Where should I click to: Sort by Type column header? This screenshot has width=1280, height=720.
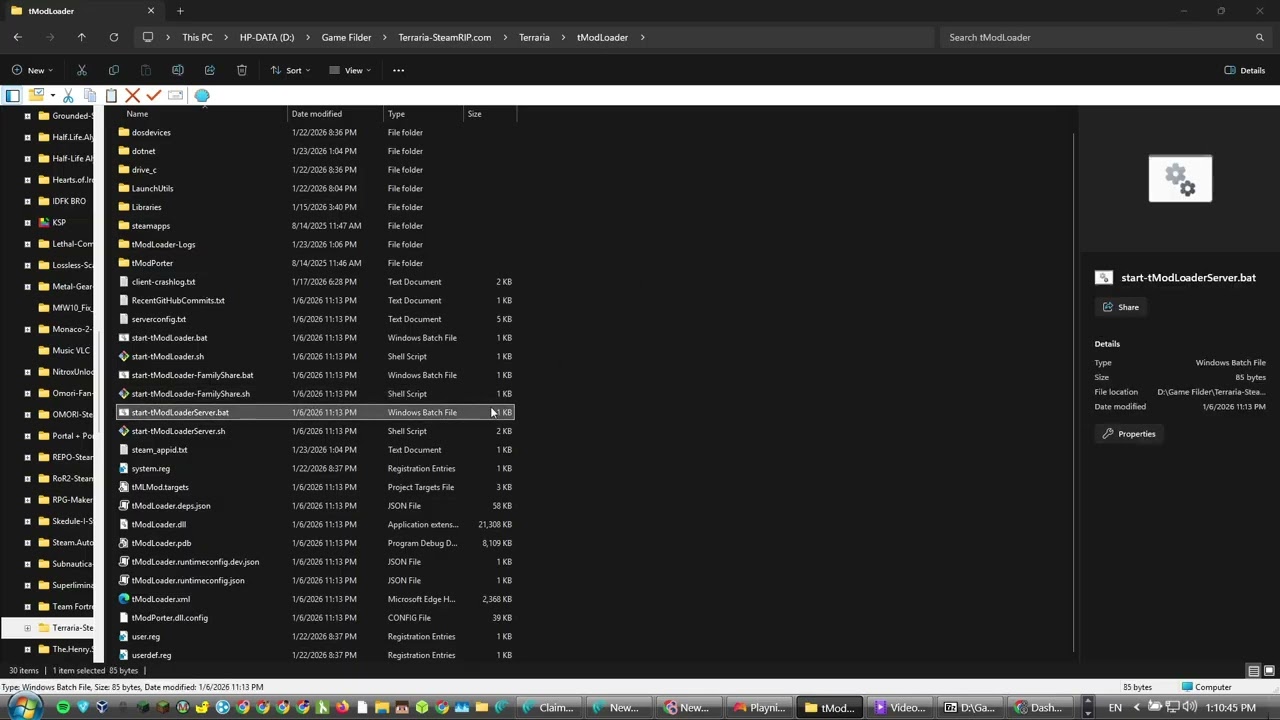click(x=423, y=114)
